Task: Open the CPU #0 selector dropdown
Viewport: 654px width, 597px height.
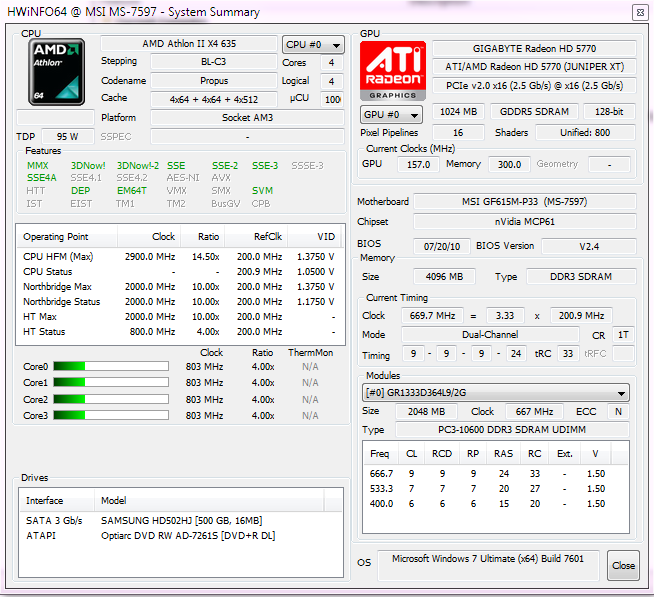Action: [313, 45]
